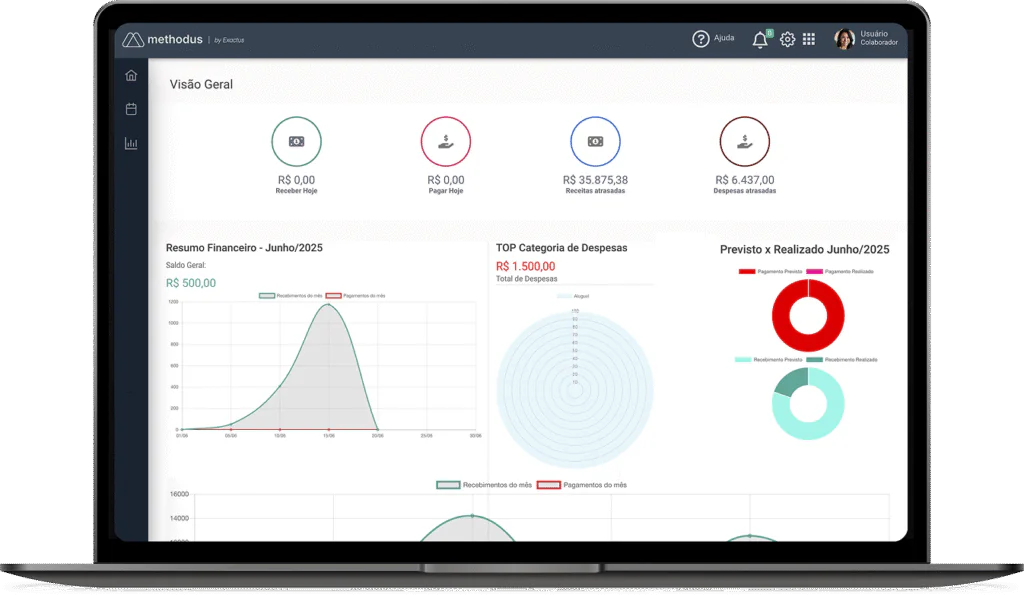The image size is (1024, 595).
Task: Toggle Recebimento Realizado legend
Action: [842, 360]
